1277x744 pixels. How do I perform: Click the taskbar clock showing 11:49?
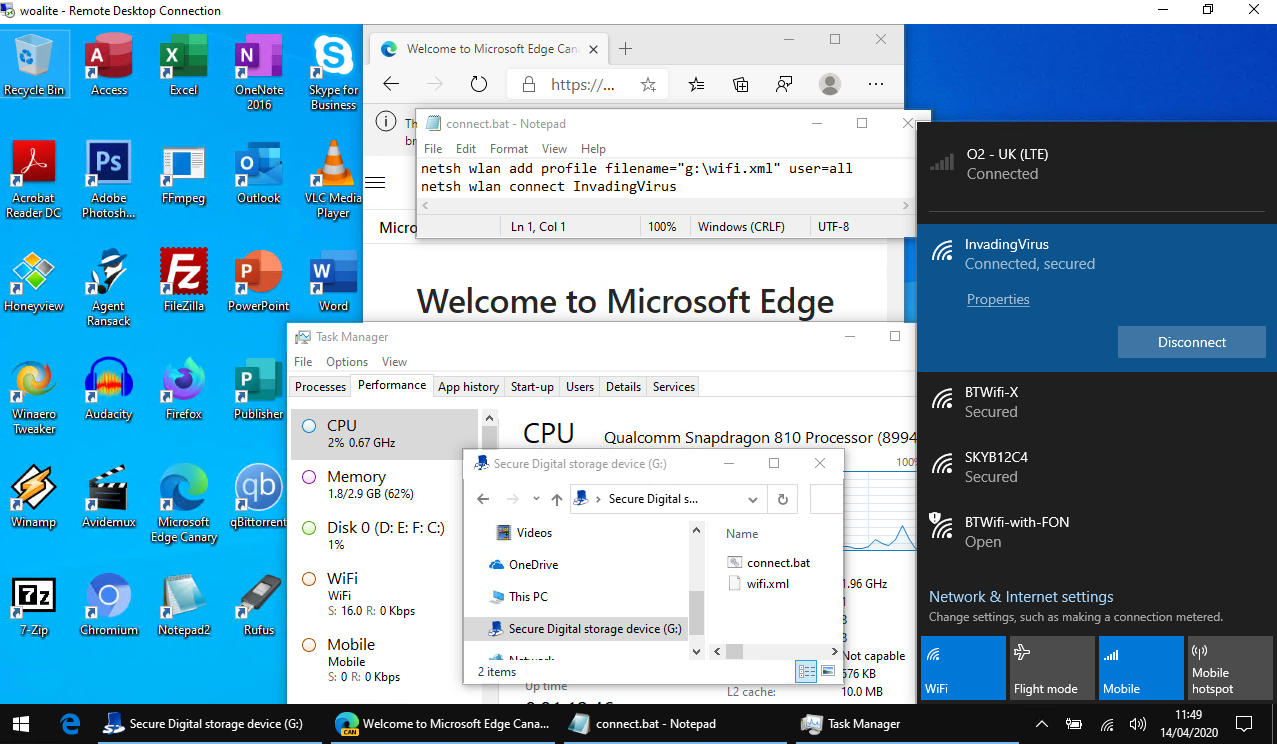click(x=1189, y=724)
